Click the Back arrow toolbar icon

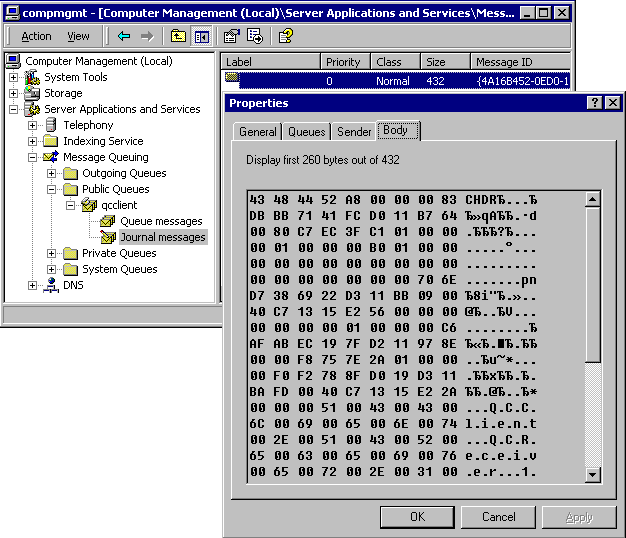point(124,36)
